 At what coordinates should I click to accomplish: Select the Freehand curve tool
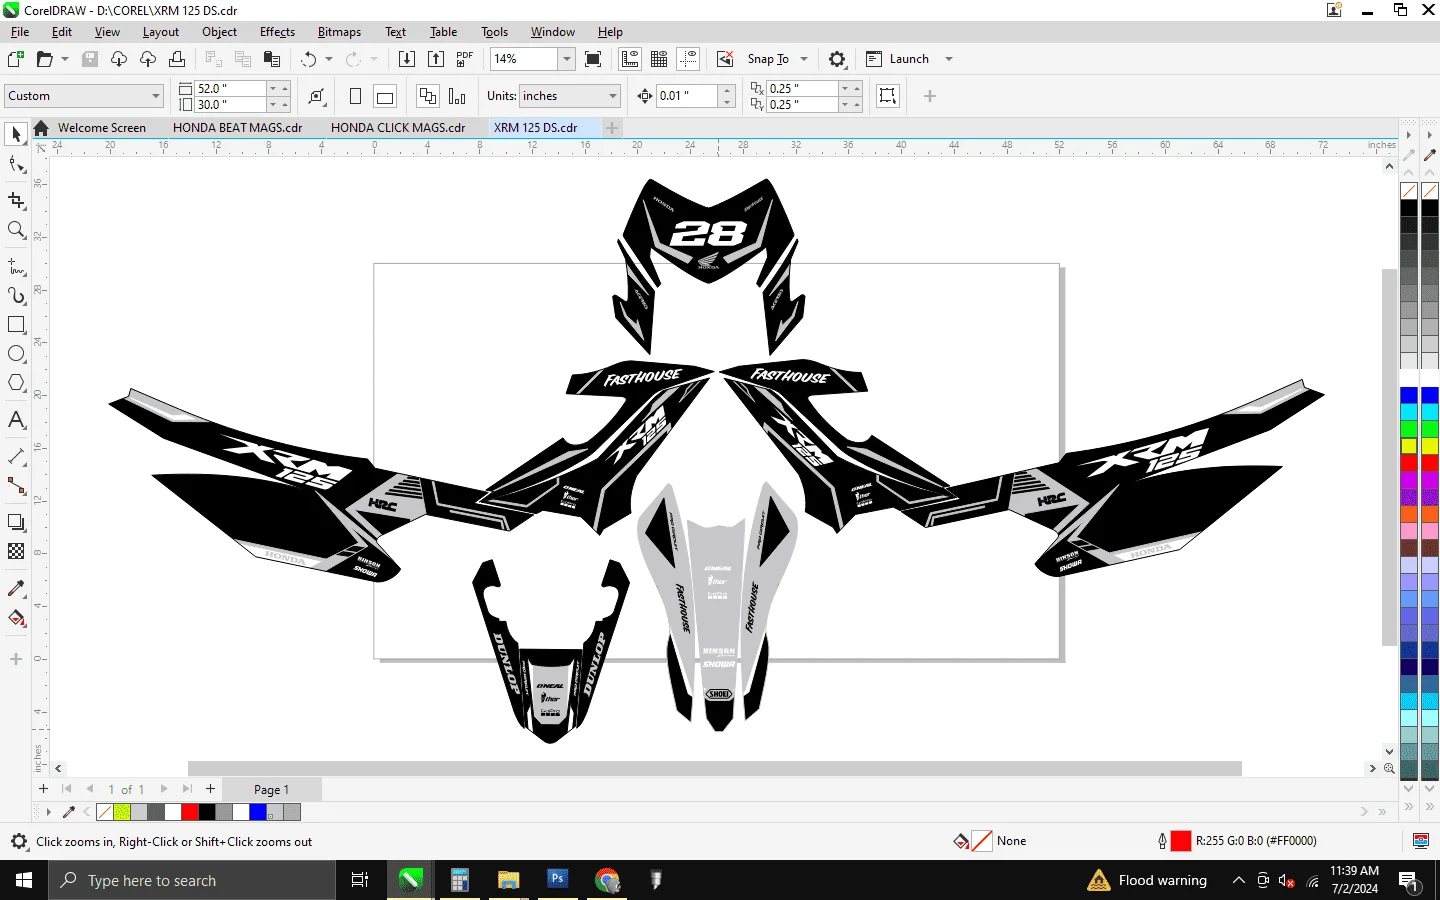coord(16,267)
